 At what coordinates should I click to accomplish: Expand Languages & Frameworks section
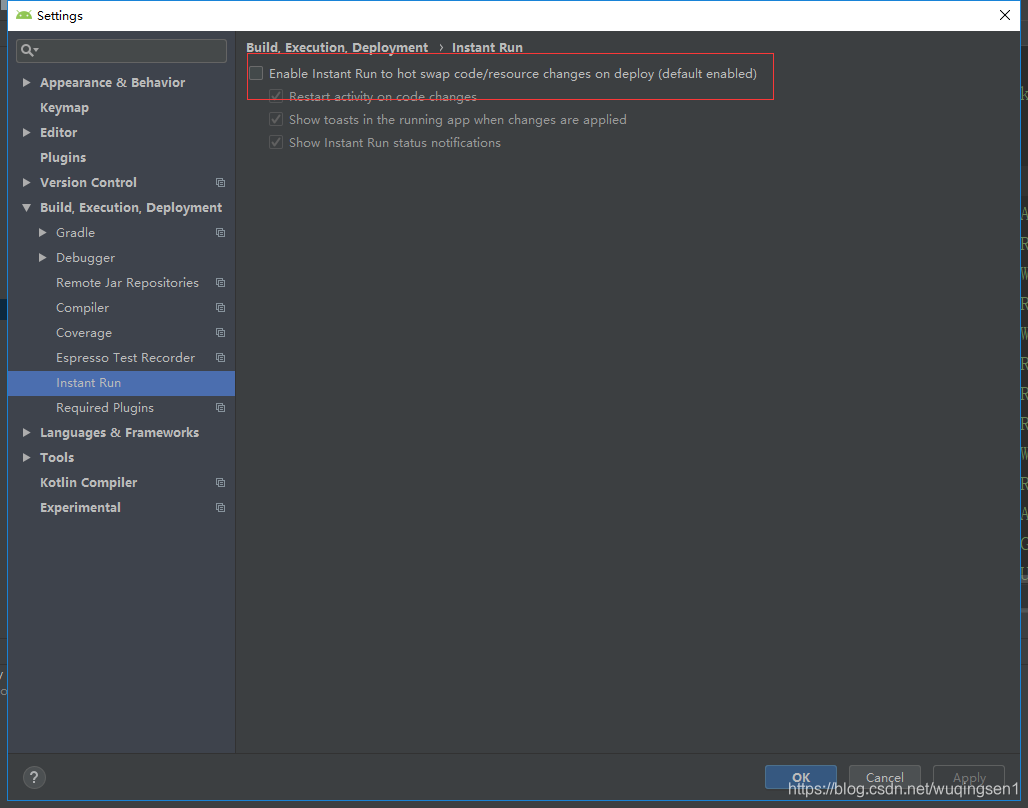[x=25, y=432]
